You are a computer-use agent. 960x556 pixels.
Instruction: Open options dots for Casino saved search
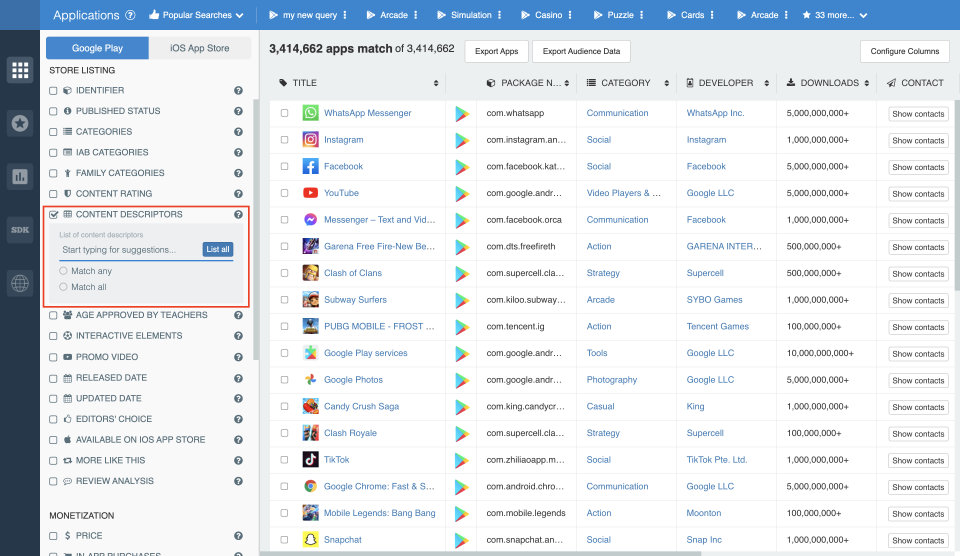[x=570, y=15]
